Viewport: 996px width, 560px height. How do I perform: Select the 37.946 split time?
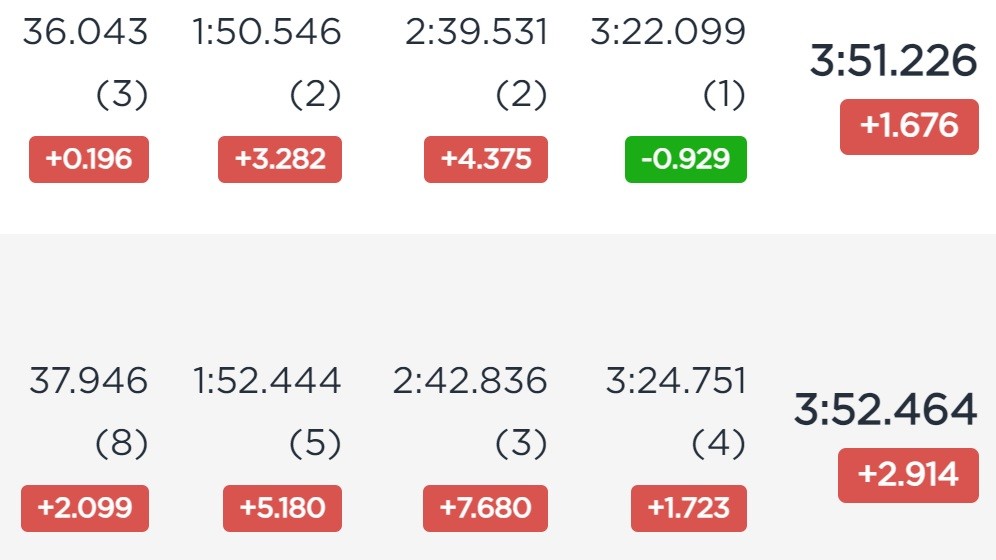[88, 380]
